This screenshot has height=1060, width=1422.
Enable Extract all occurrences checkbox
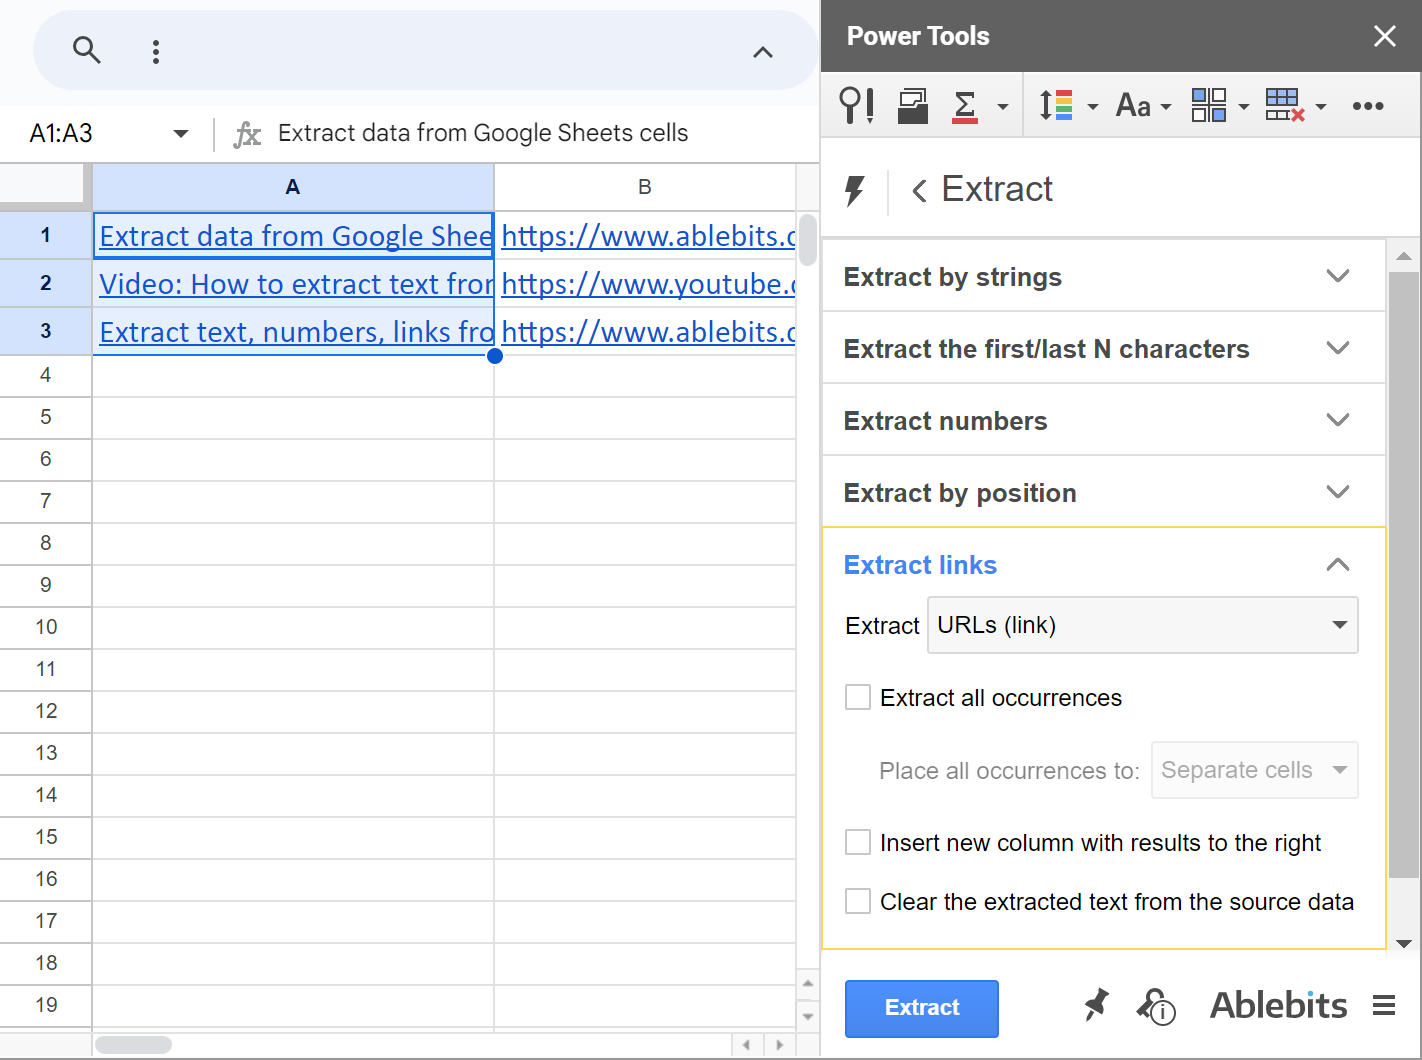(858, 697)
